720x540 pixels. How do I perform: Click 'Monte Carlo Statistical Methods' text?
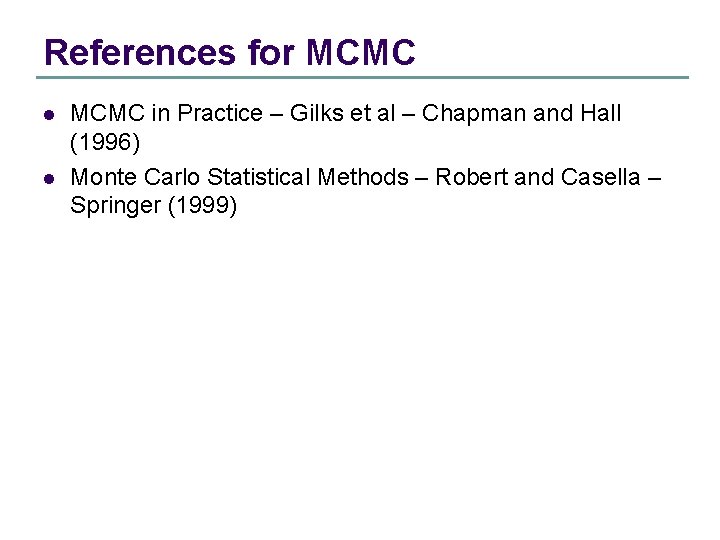[239, 178]
